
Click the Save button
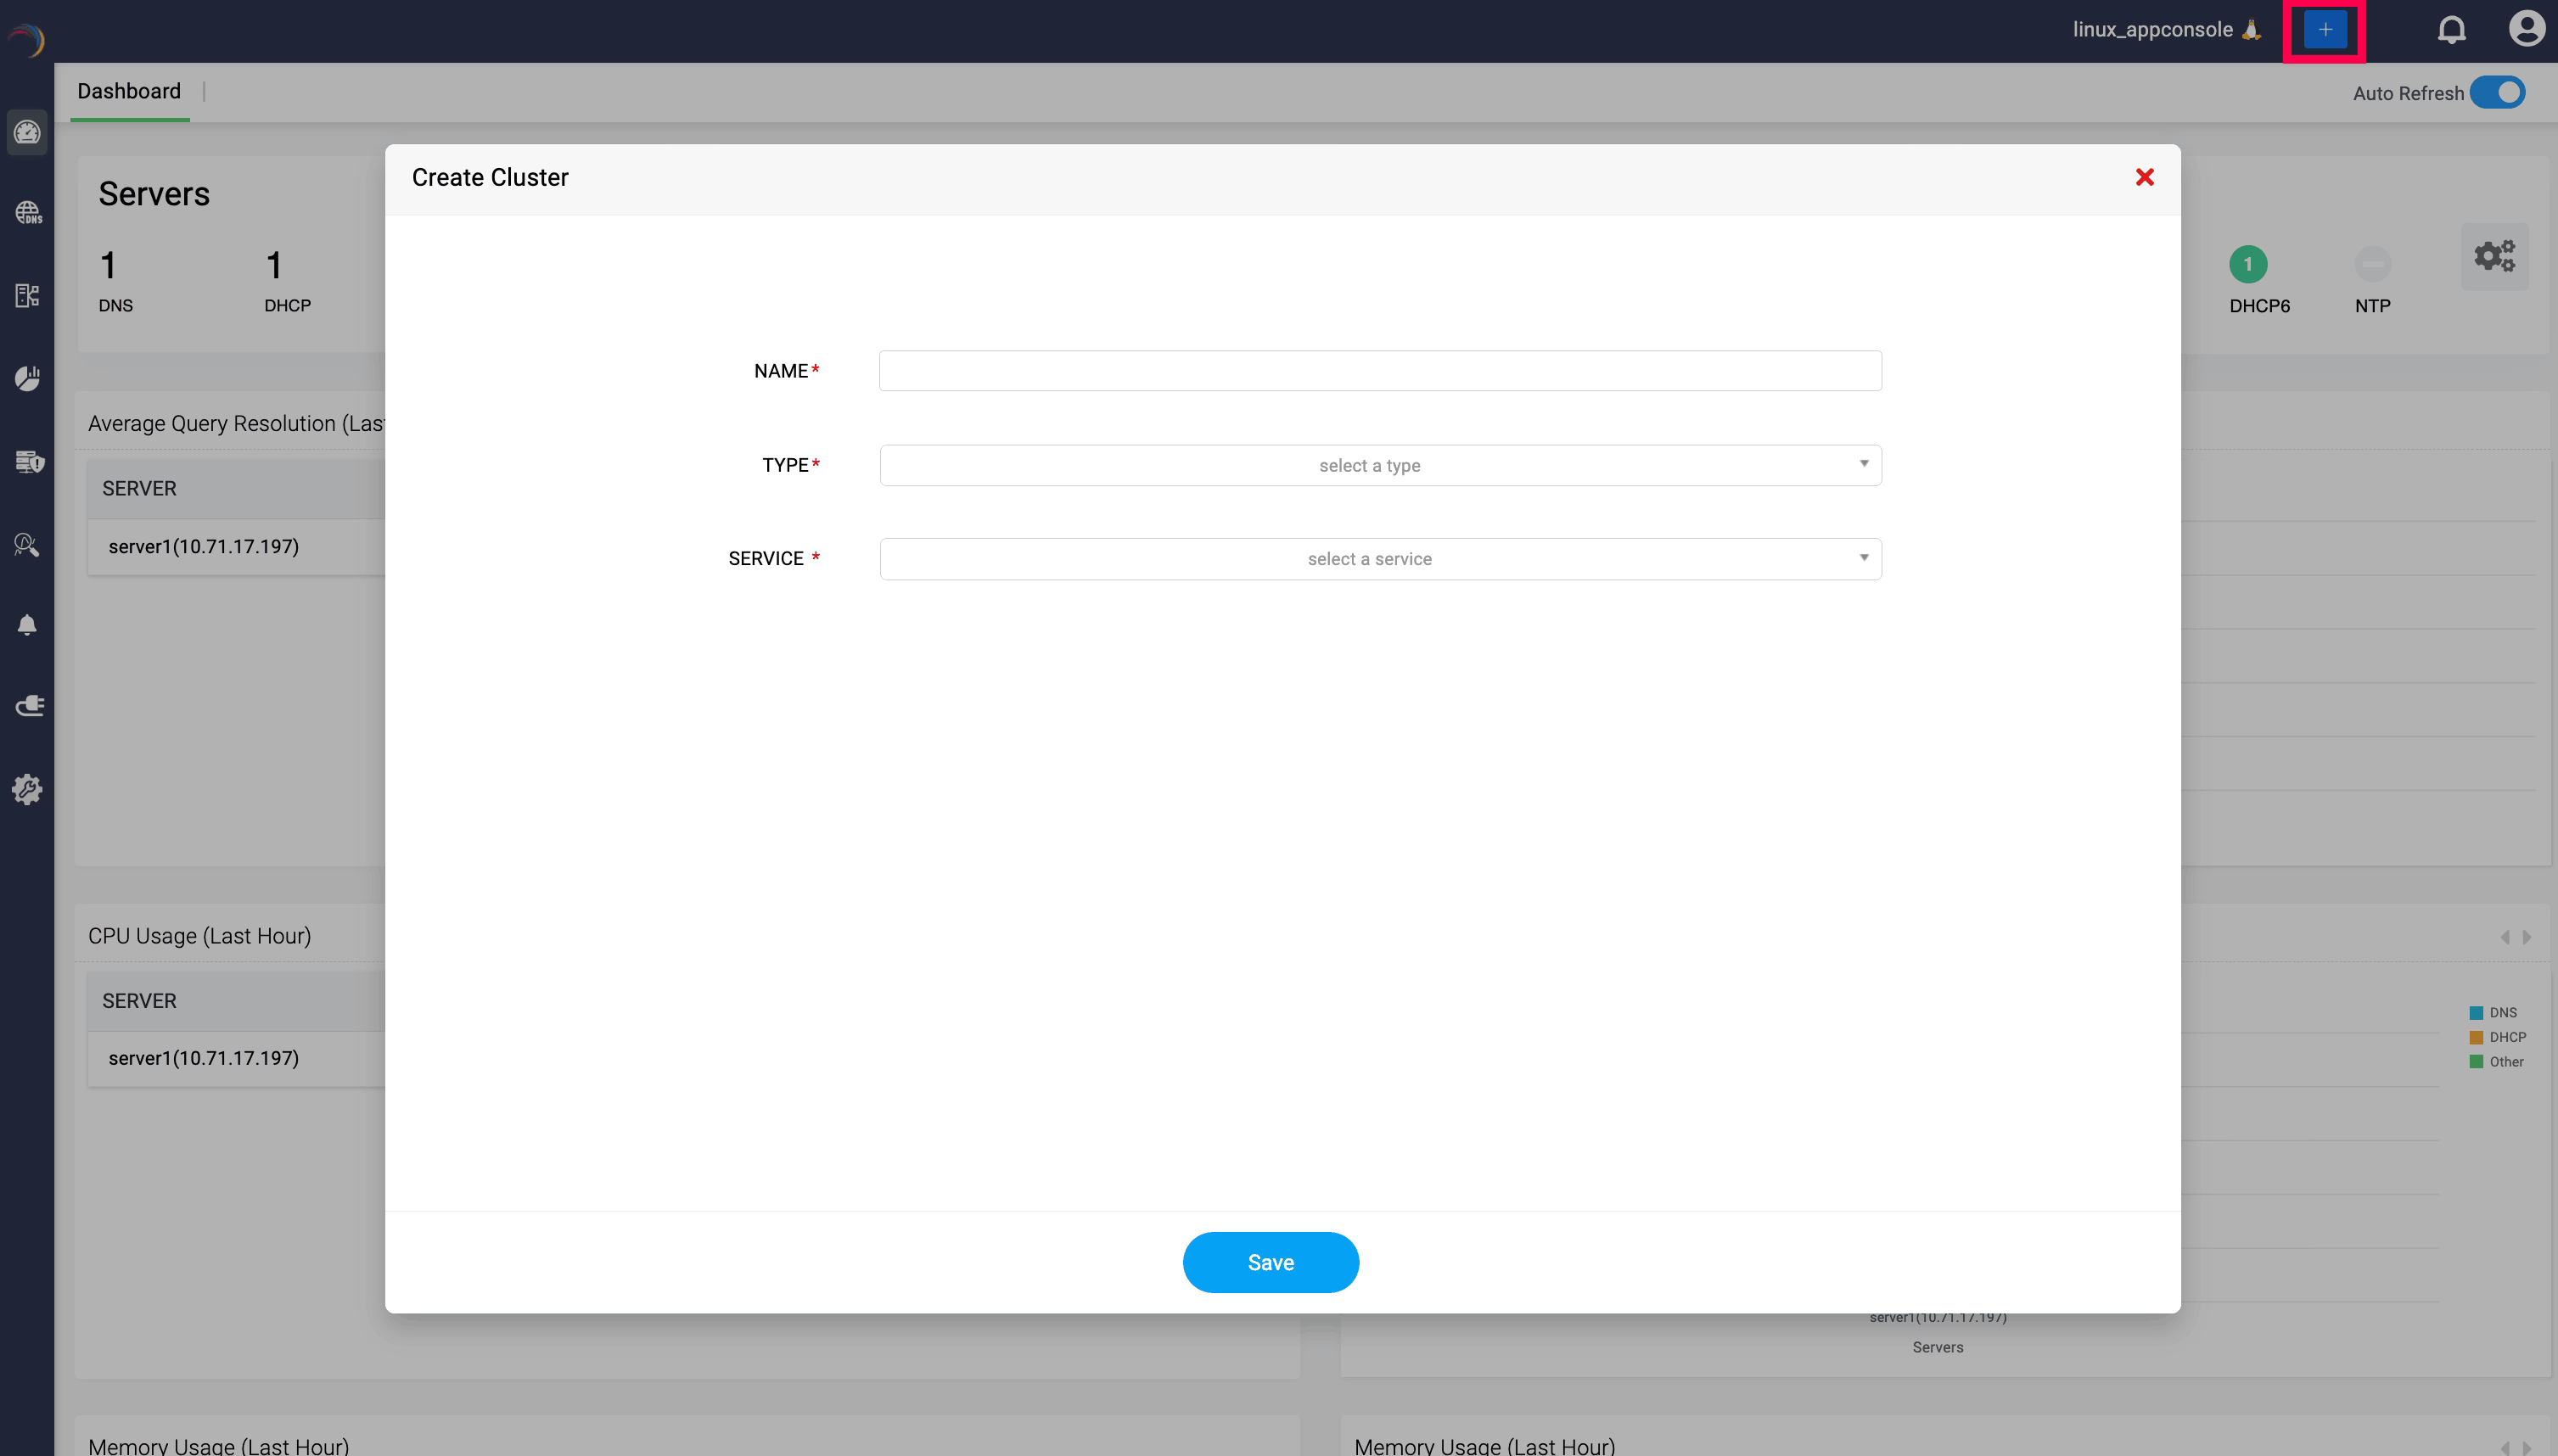(x=1270, y=1263)
